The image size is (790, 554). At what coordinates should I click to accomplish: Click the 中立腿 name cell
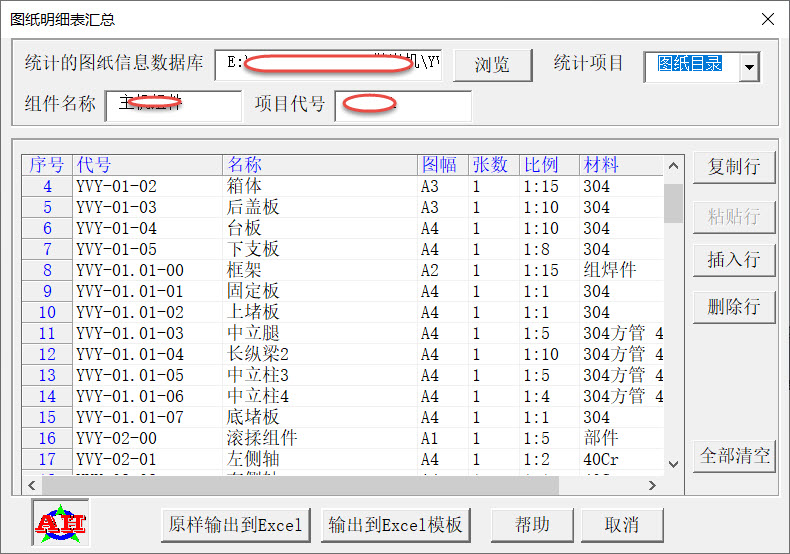pos(320,333)
